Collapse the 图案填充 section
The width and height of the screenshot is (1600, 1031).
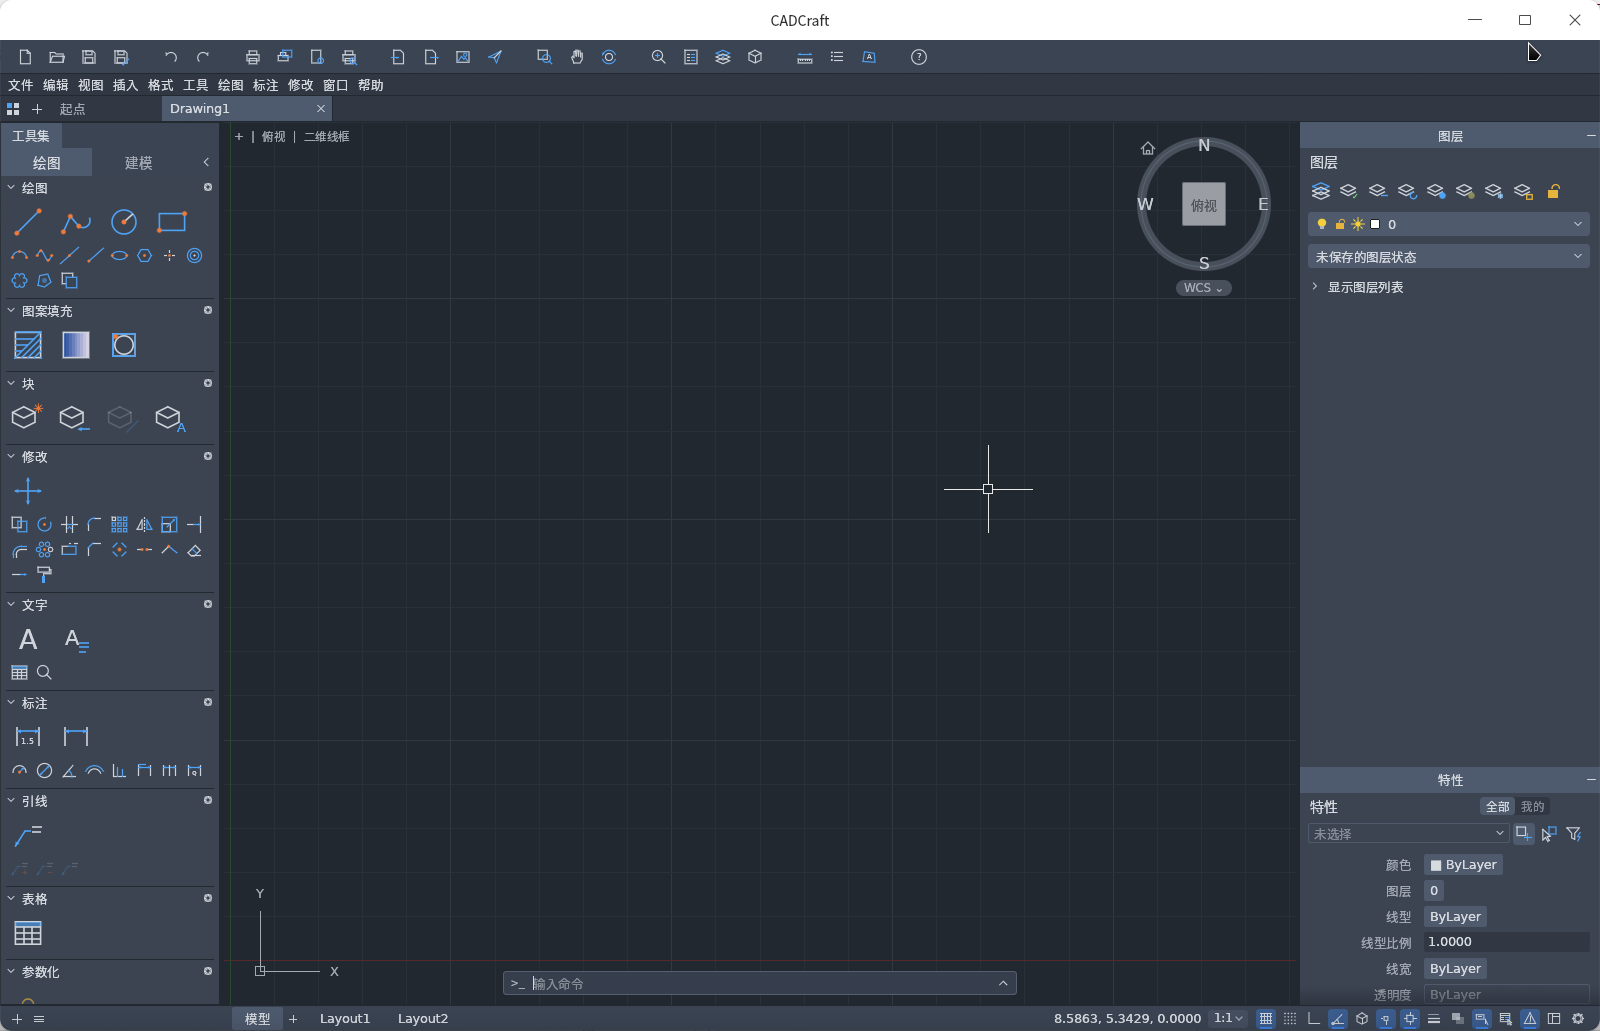(11, 311)
